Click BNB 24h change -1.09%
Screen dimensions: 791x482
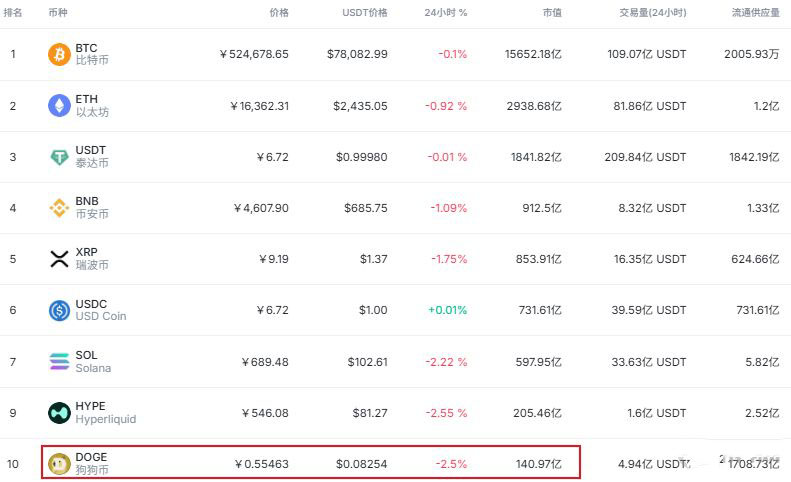pos(448,208)
